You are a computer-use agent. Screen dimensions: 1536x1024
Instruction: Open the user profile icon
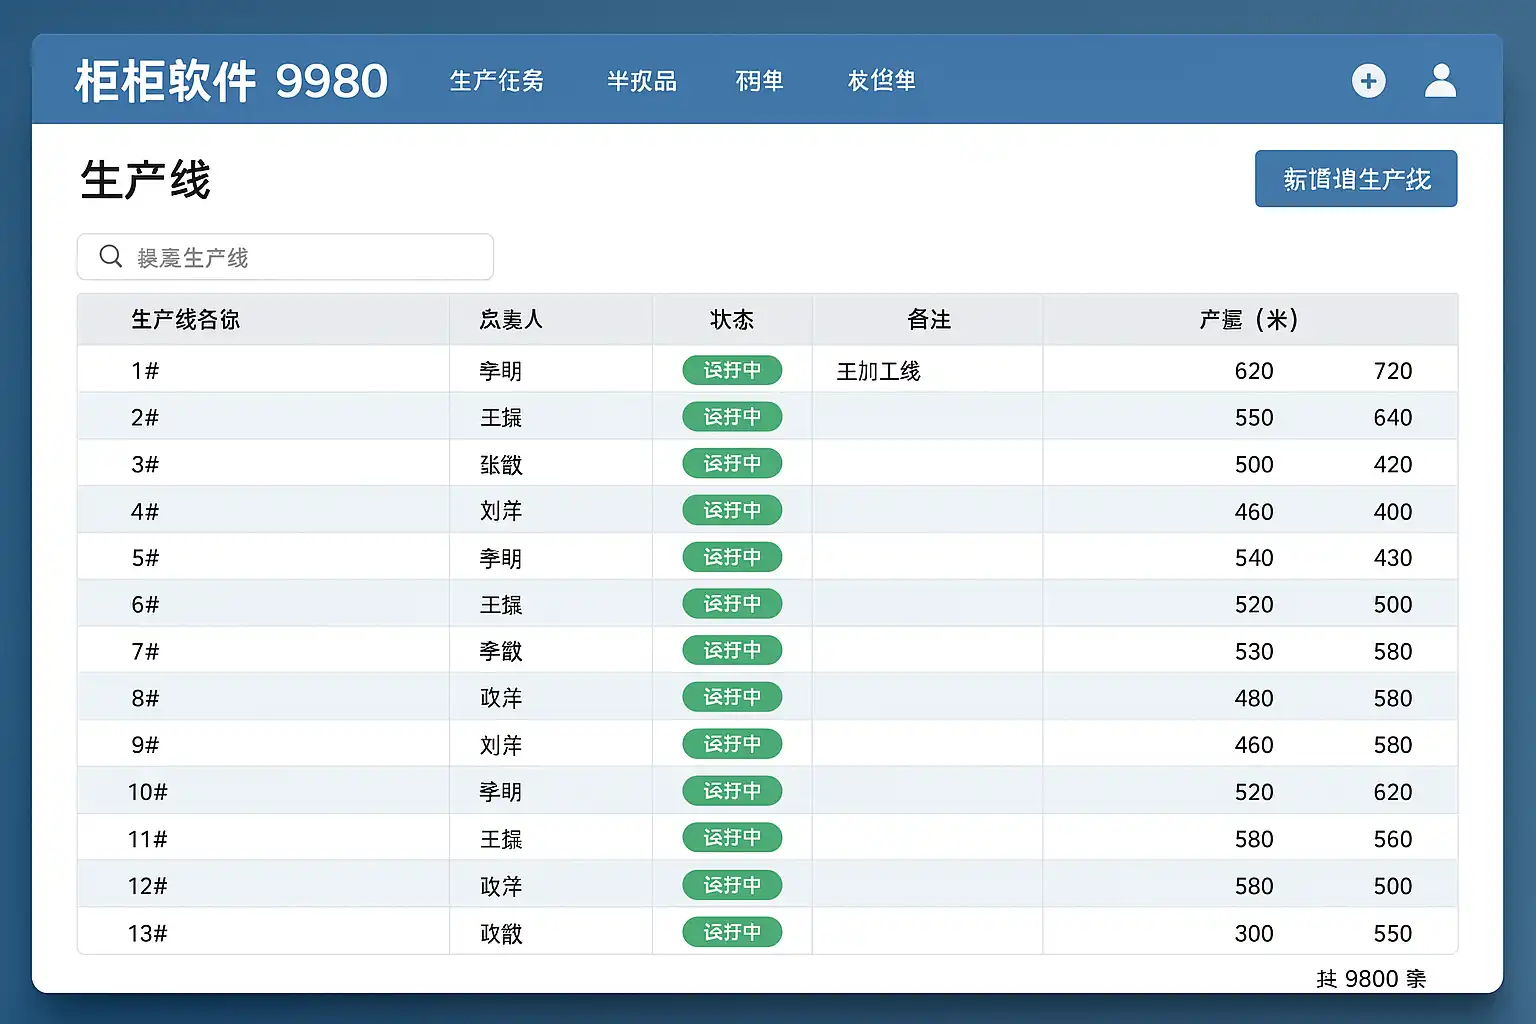click(x=1440, y=81)
